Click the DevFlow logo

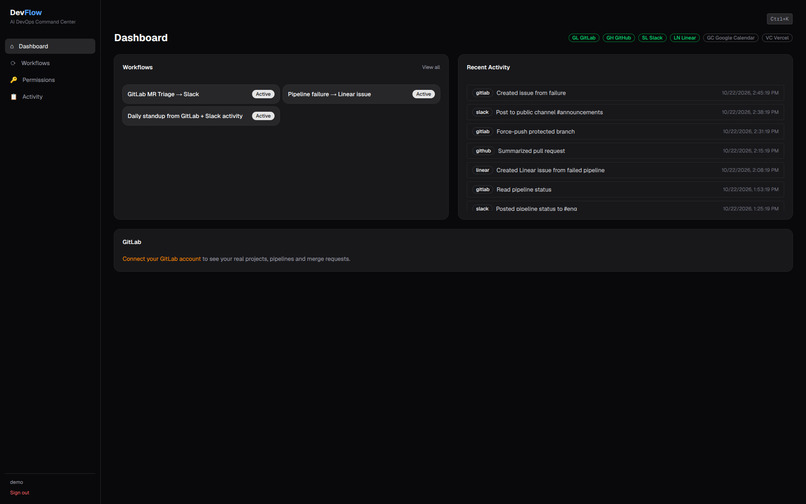click(26, 12)
